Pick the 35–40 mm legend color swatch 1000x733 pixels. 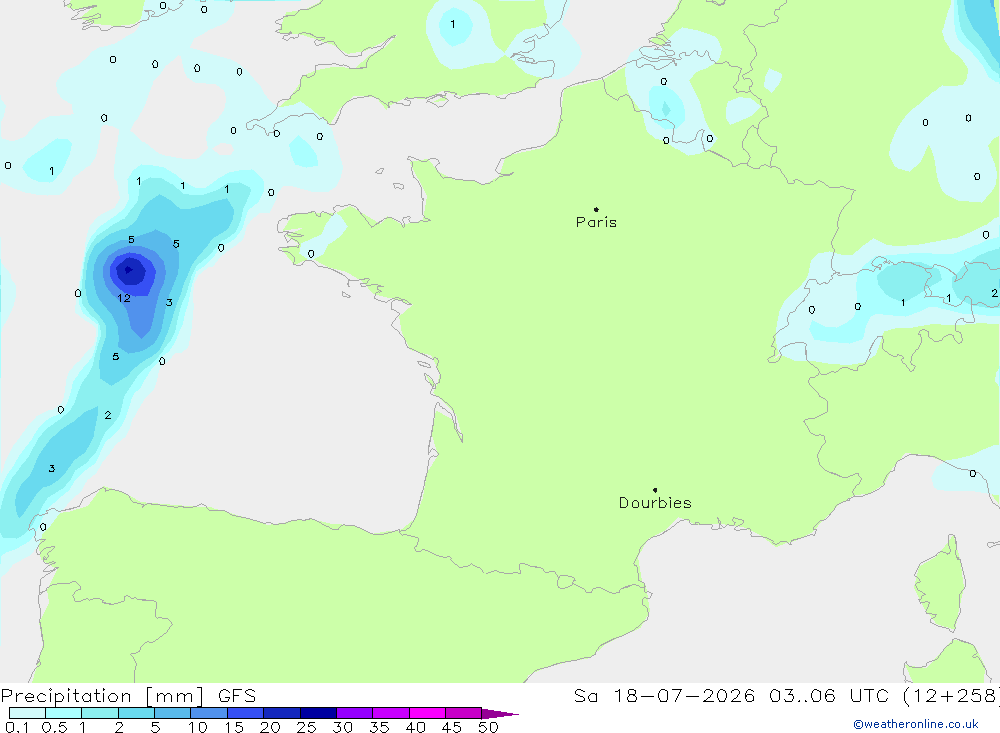click(x=391, y=713)
